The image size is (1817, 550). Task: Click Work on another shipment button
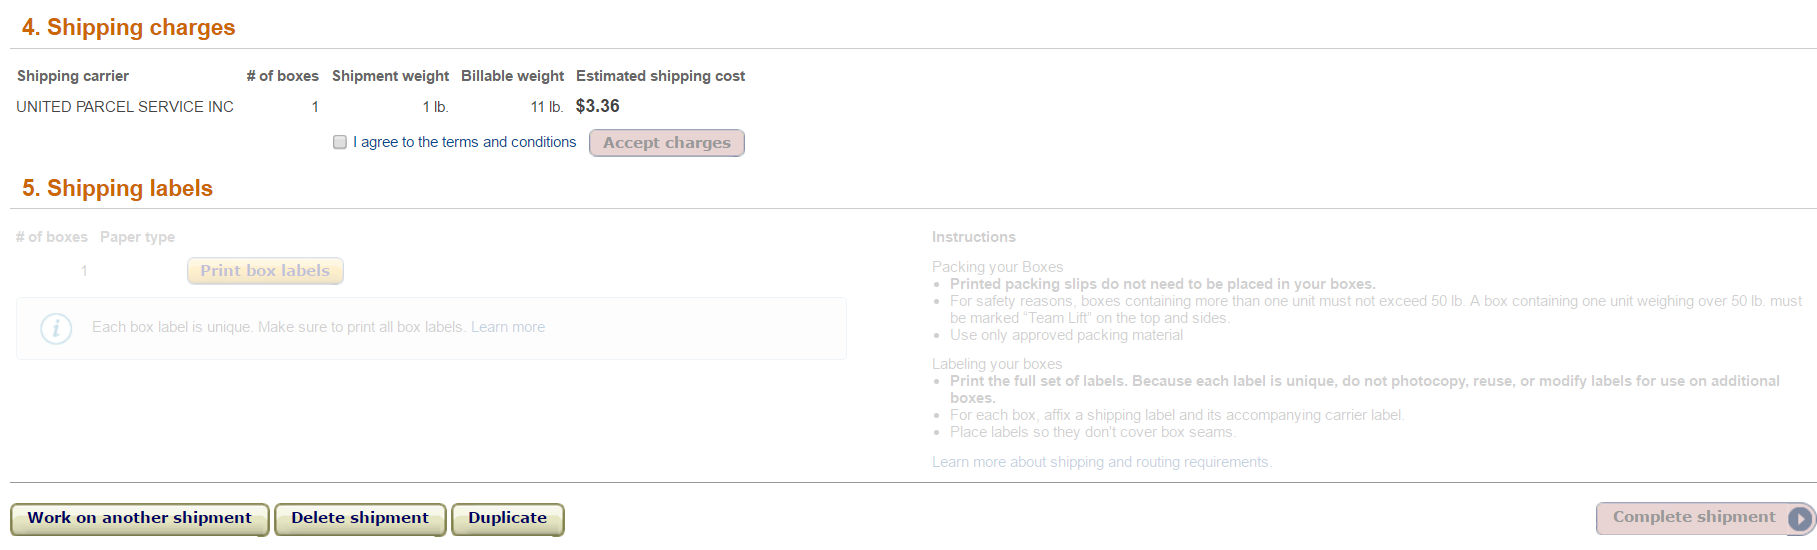coord(140,519)
